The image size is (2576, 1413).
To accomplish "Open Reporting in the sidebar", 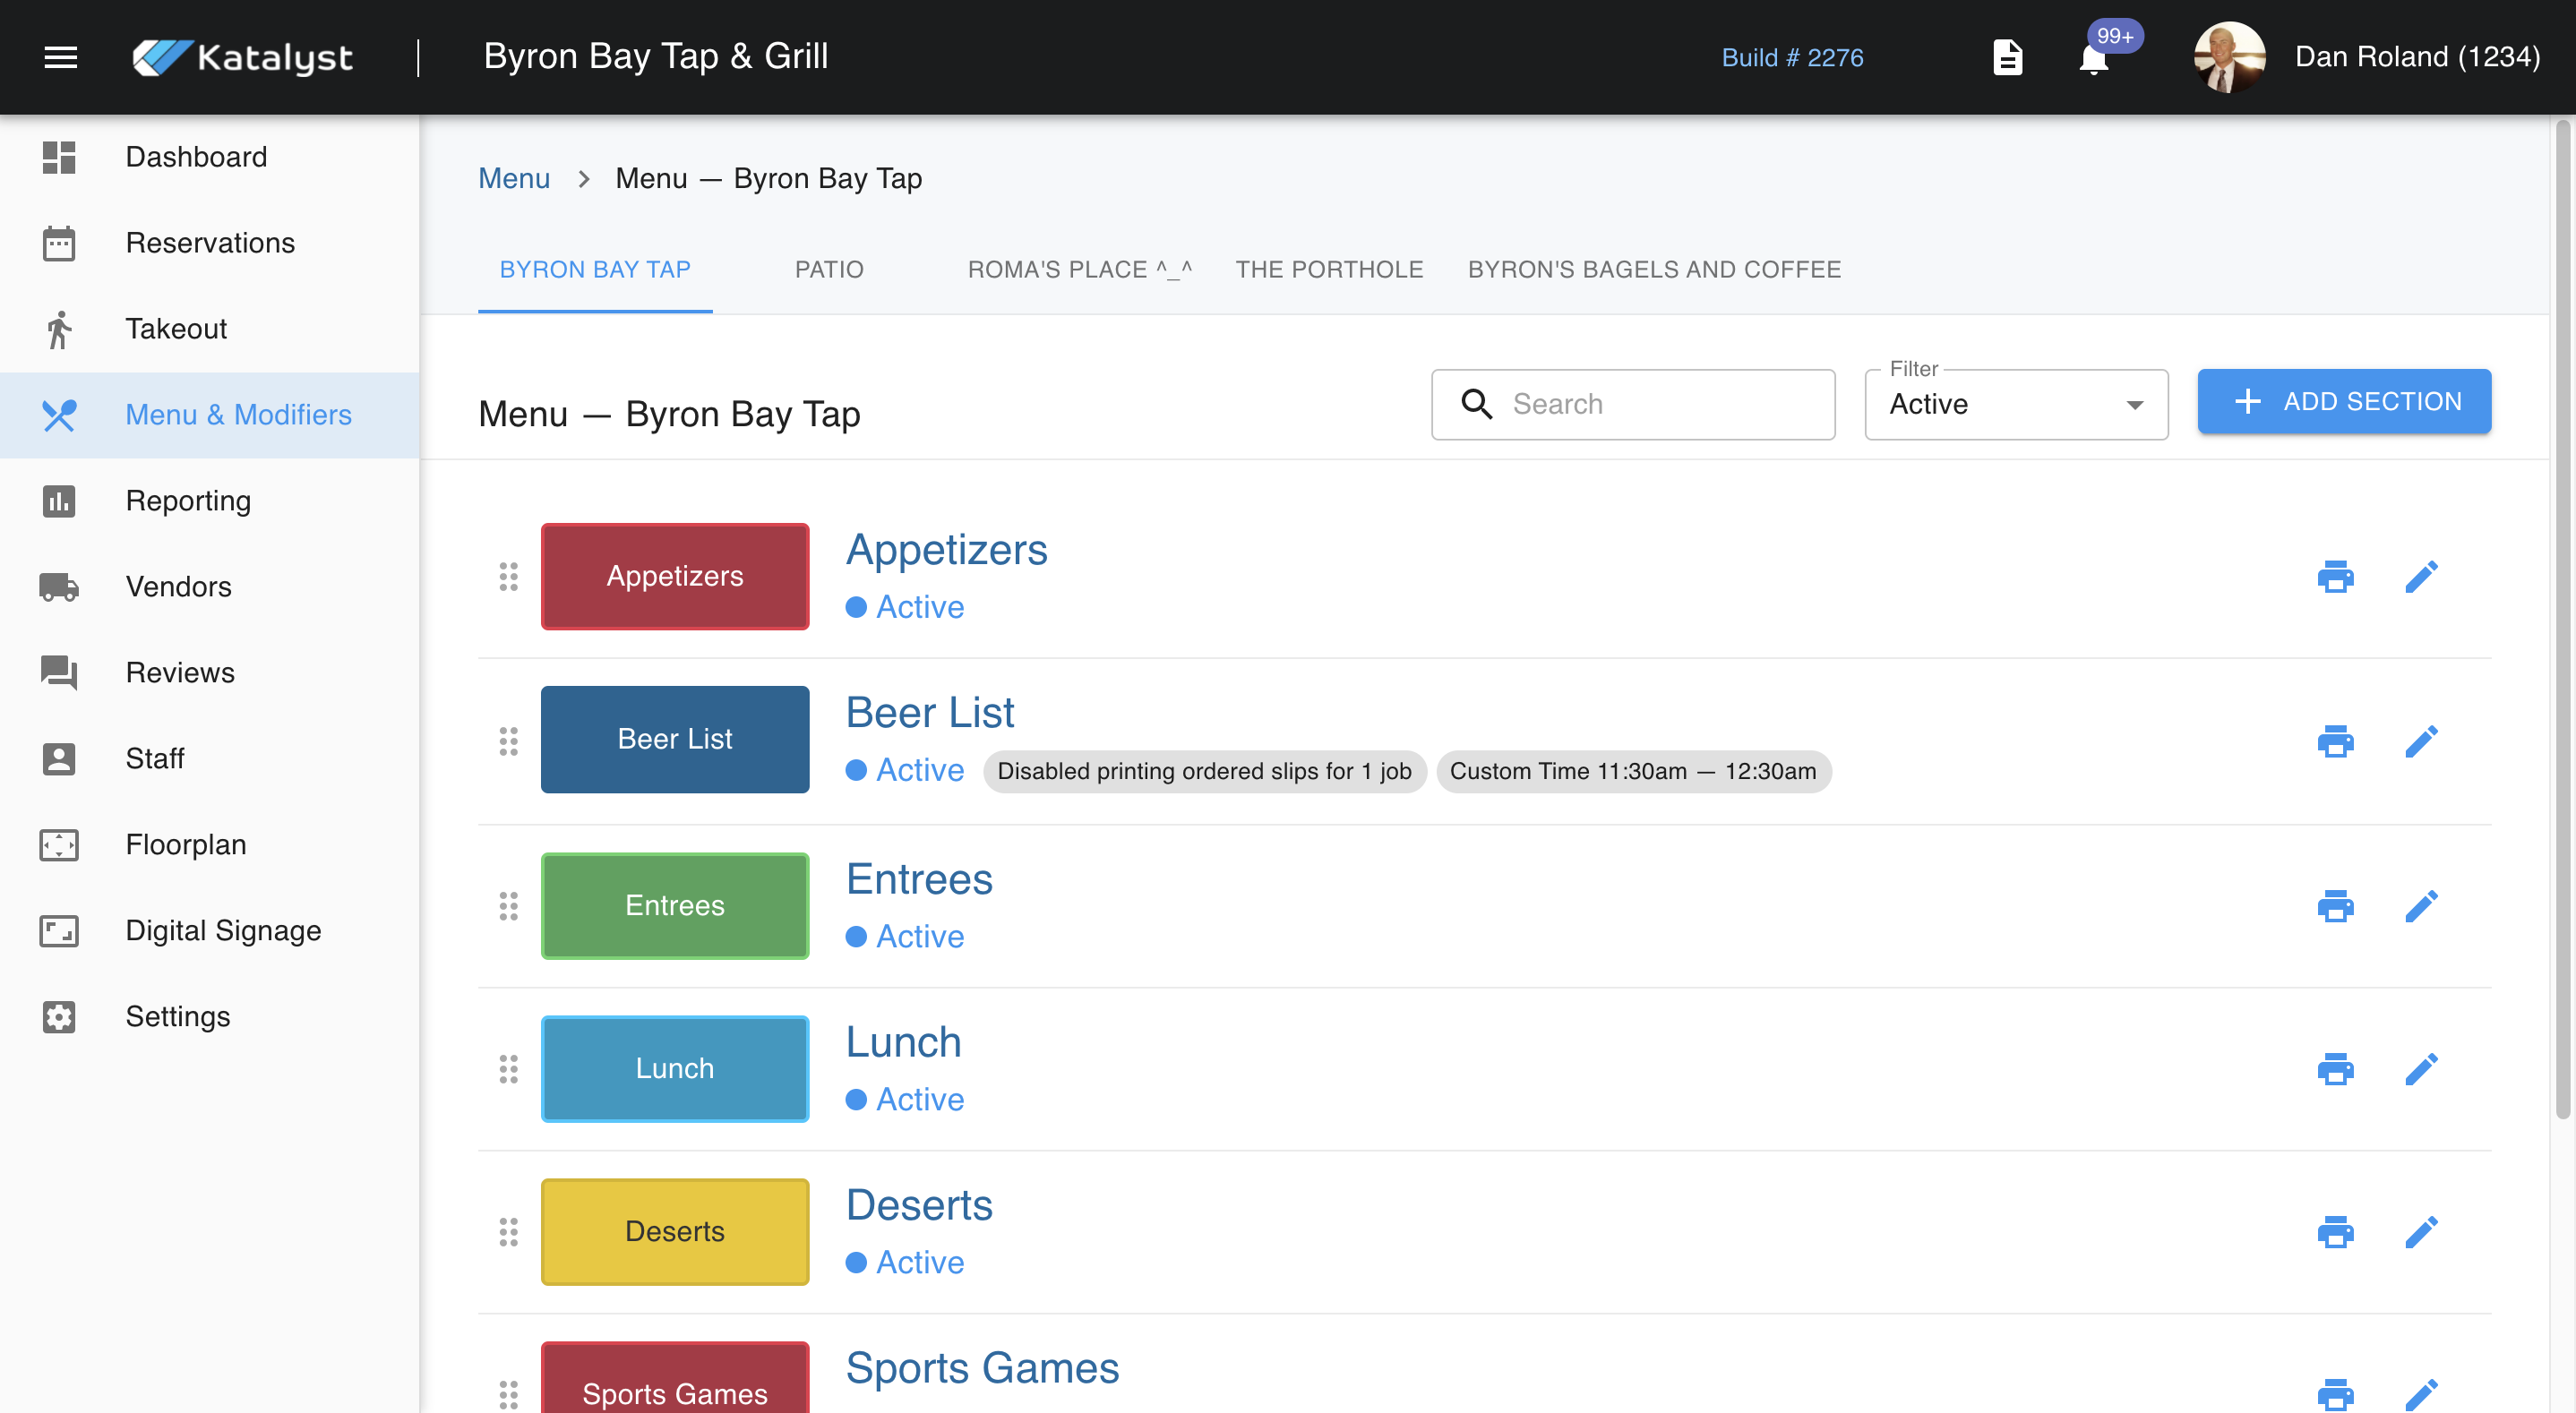I will [188, 501].
